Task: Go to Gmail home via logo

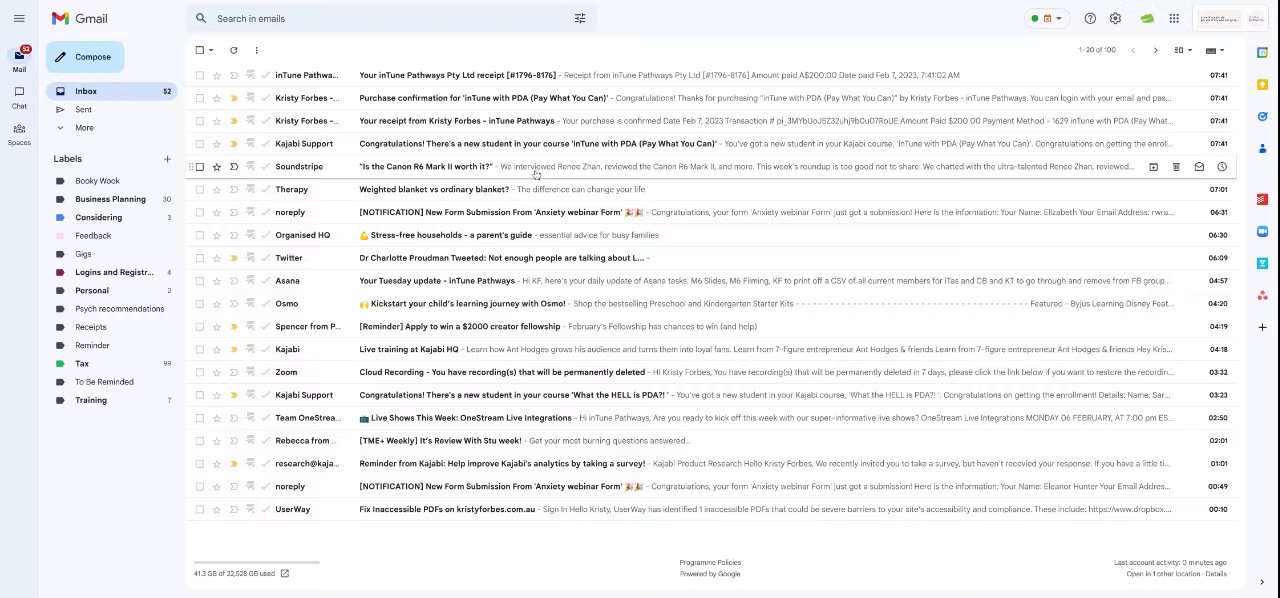Action: click(80, 18)
